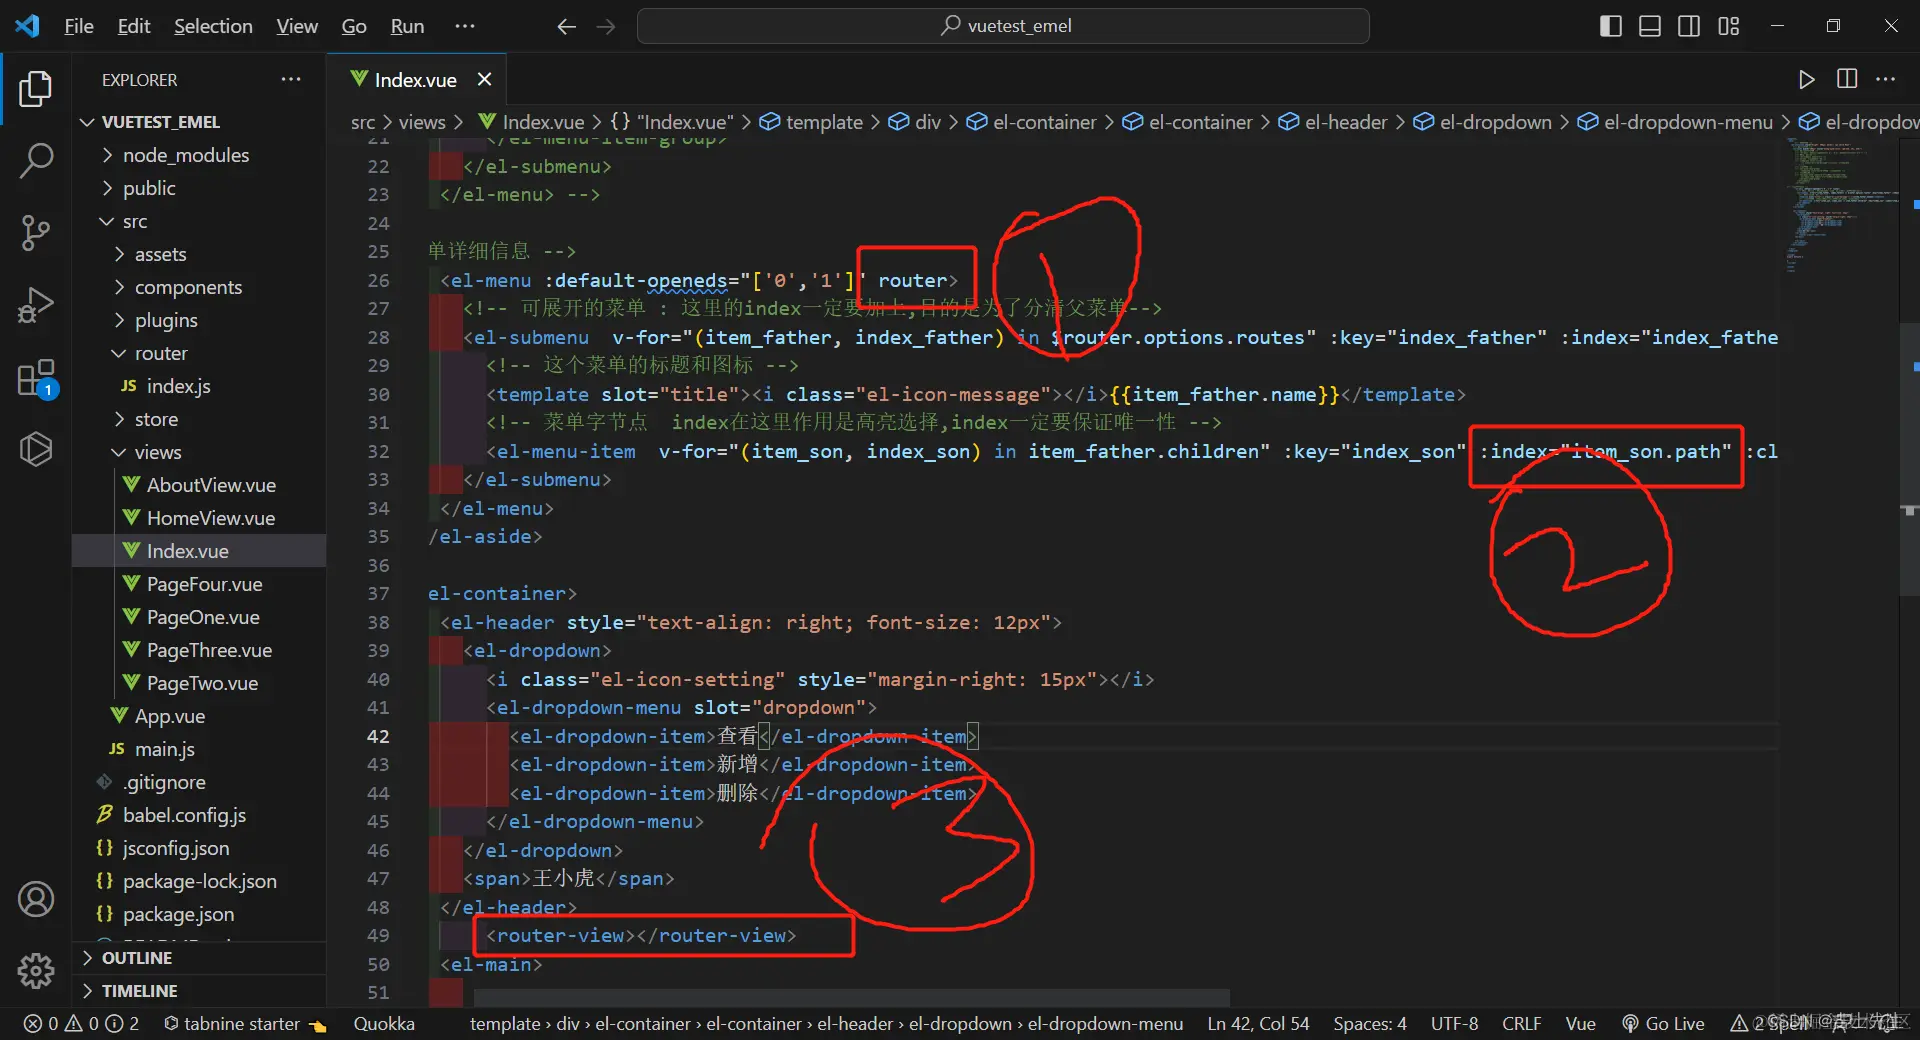Open the Go menu

(x=354, y=26)
